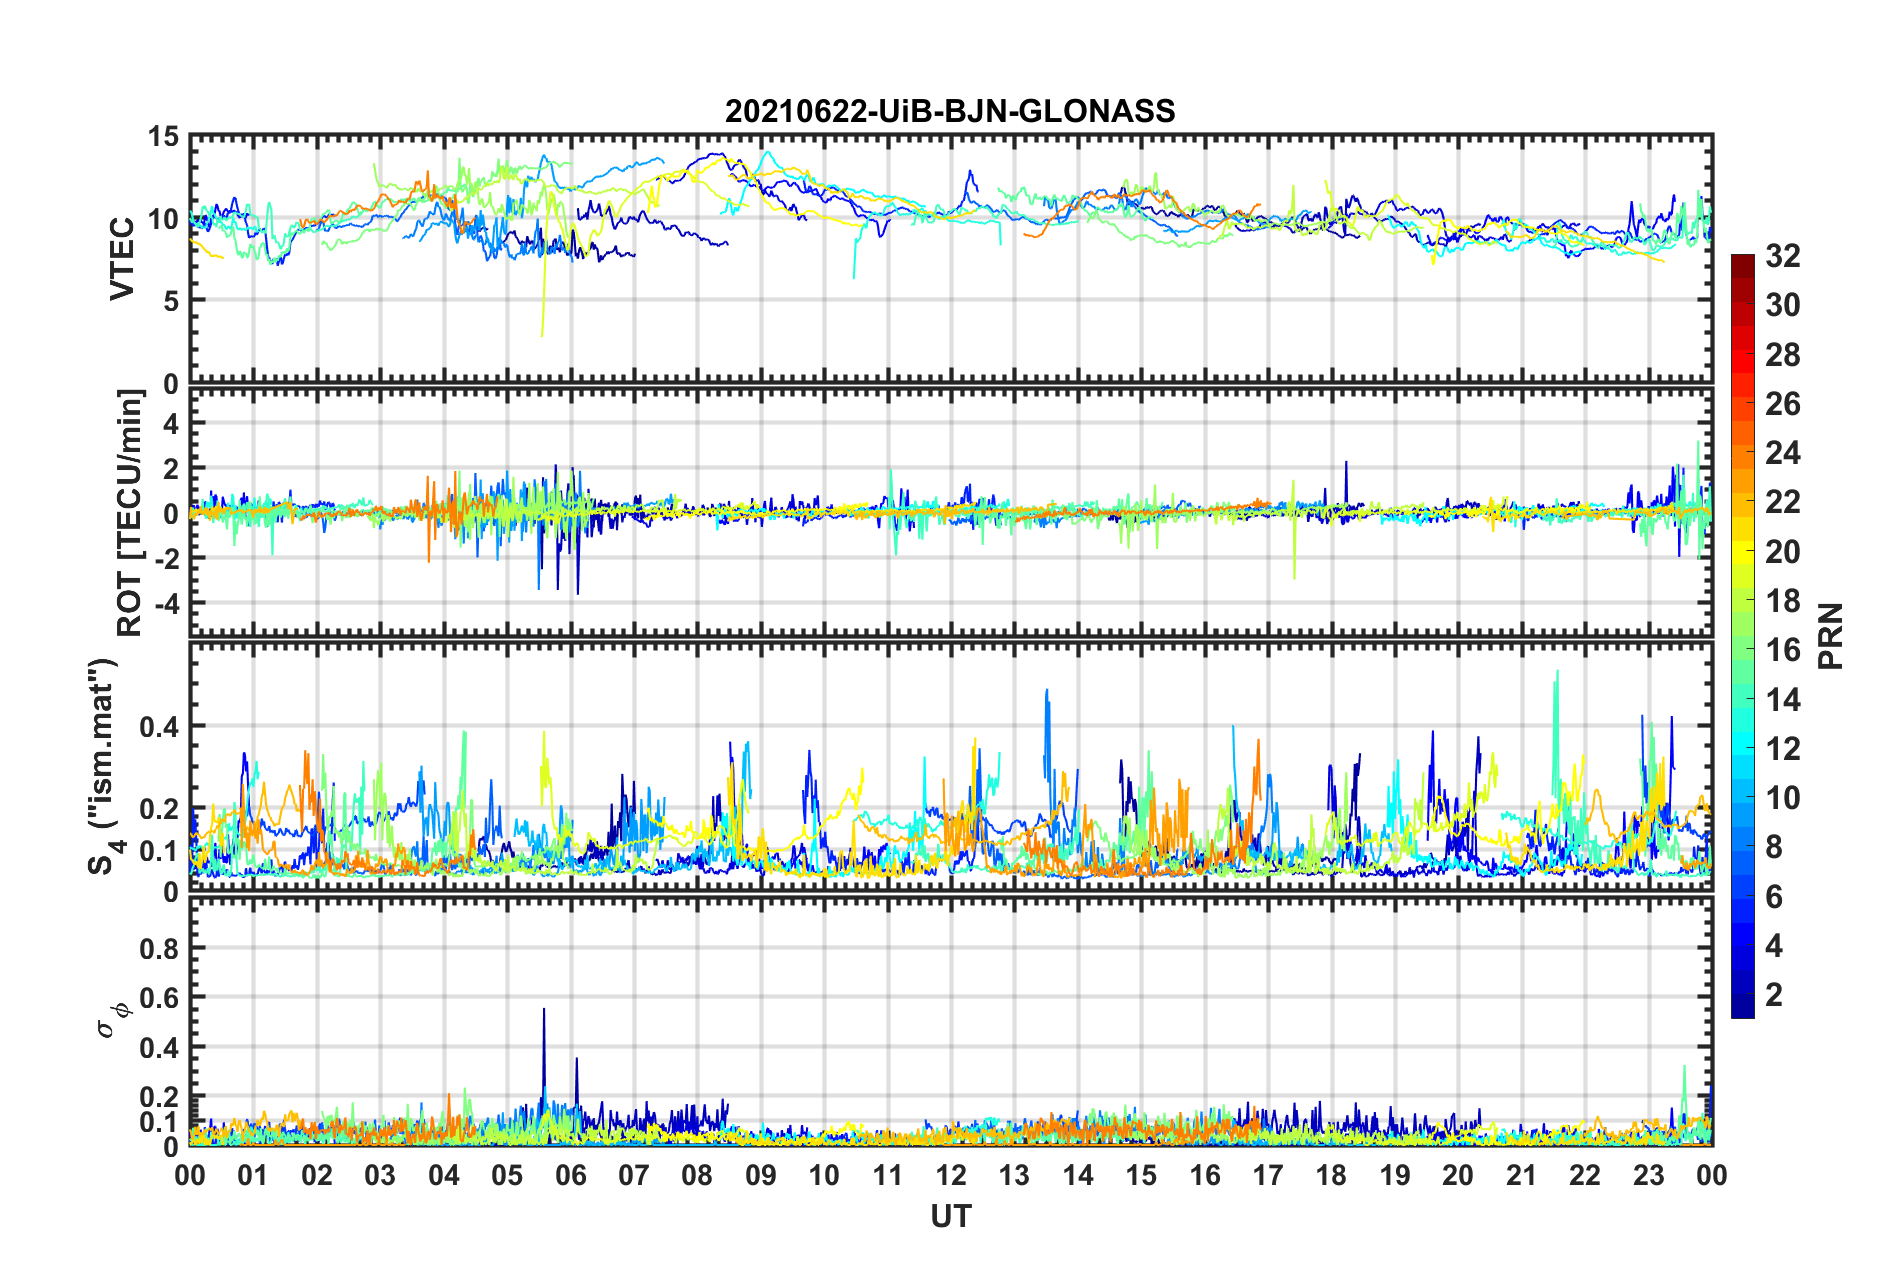Viewport: 1902px width, 1272px height.
Task: Click the plot title 20210622-UiB-BJN-GLONASS
Action: 950,111
